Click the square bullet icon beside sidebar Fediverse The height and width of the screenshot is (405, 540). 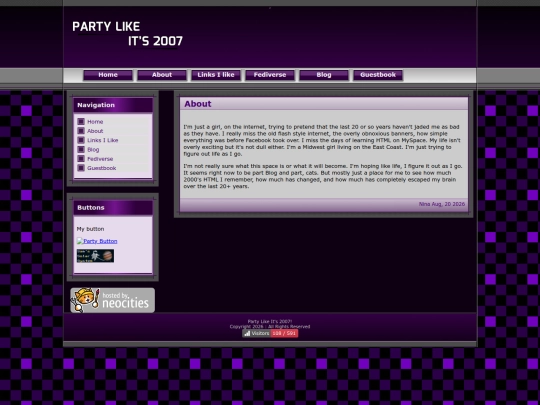pos(81,159)
